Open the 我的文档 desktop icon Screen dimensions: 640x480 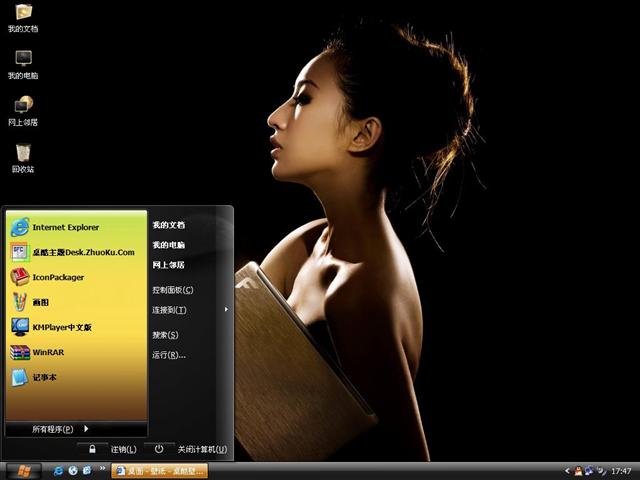(x=23, y=18)
